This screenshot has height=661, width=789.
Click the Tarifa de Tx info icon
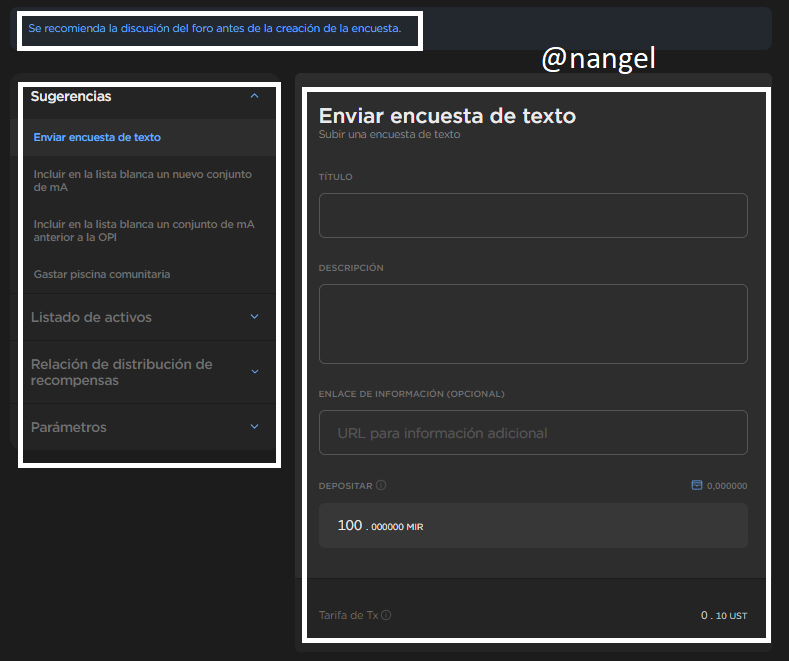(x=386, y=615)
